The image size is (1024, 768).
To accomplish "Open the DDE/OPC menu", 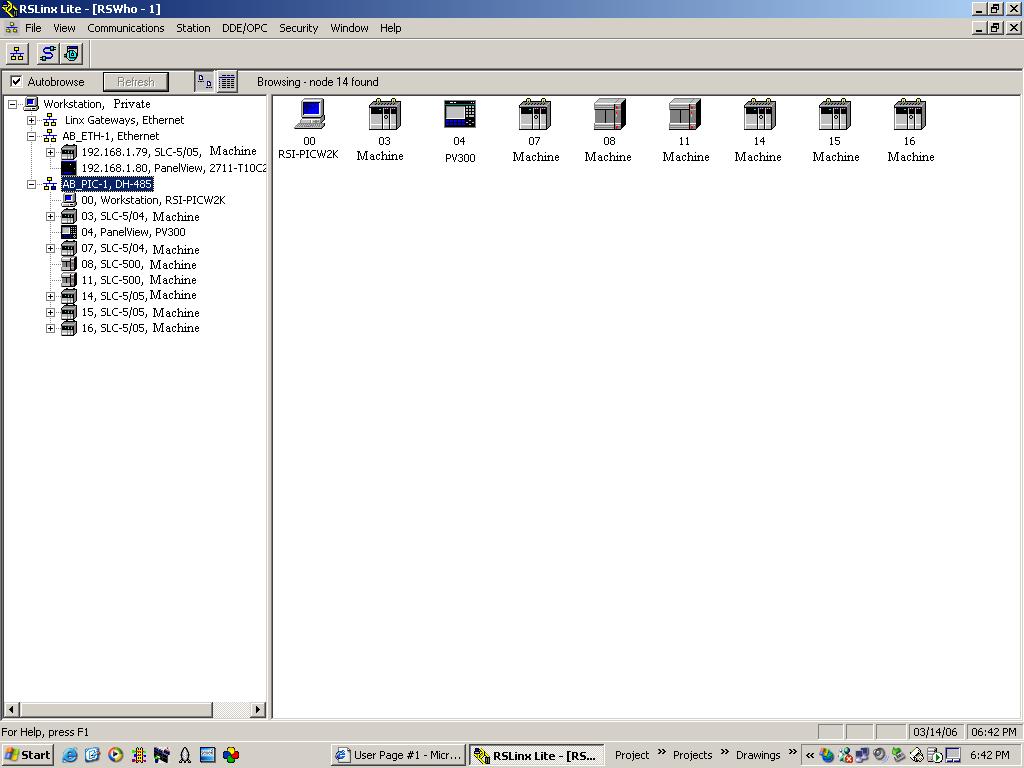I will [244, 28].
